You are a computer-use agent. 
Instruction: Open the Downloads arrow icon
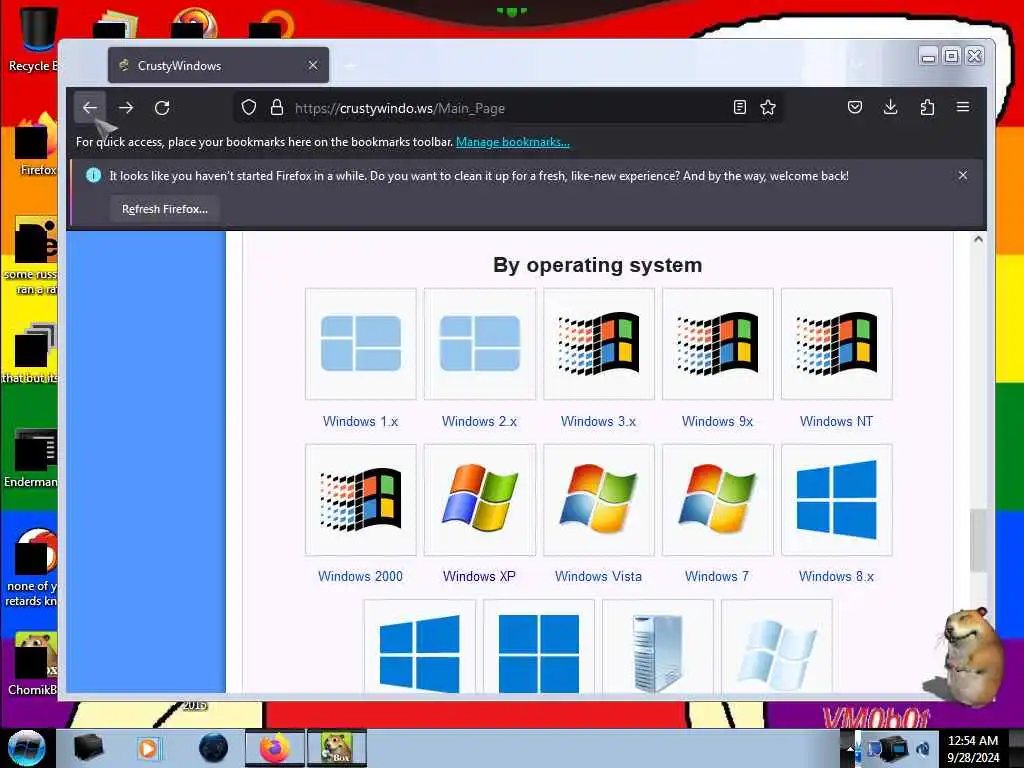[x=890, y=108]
